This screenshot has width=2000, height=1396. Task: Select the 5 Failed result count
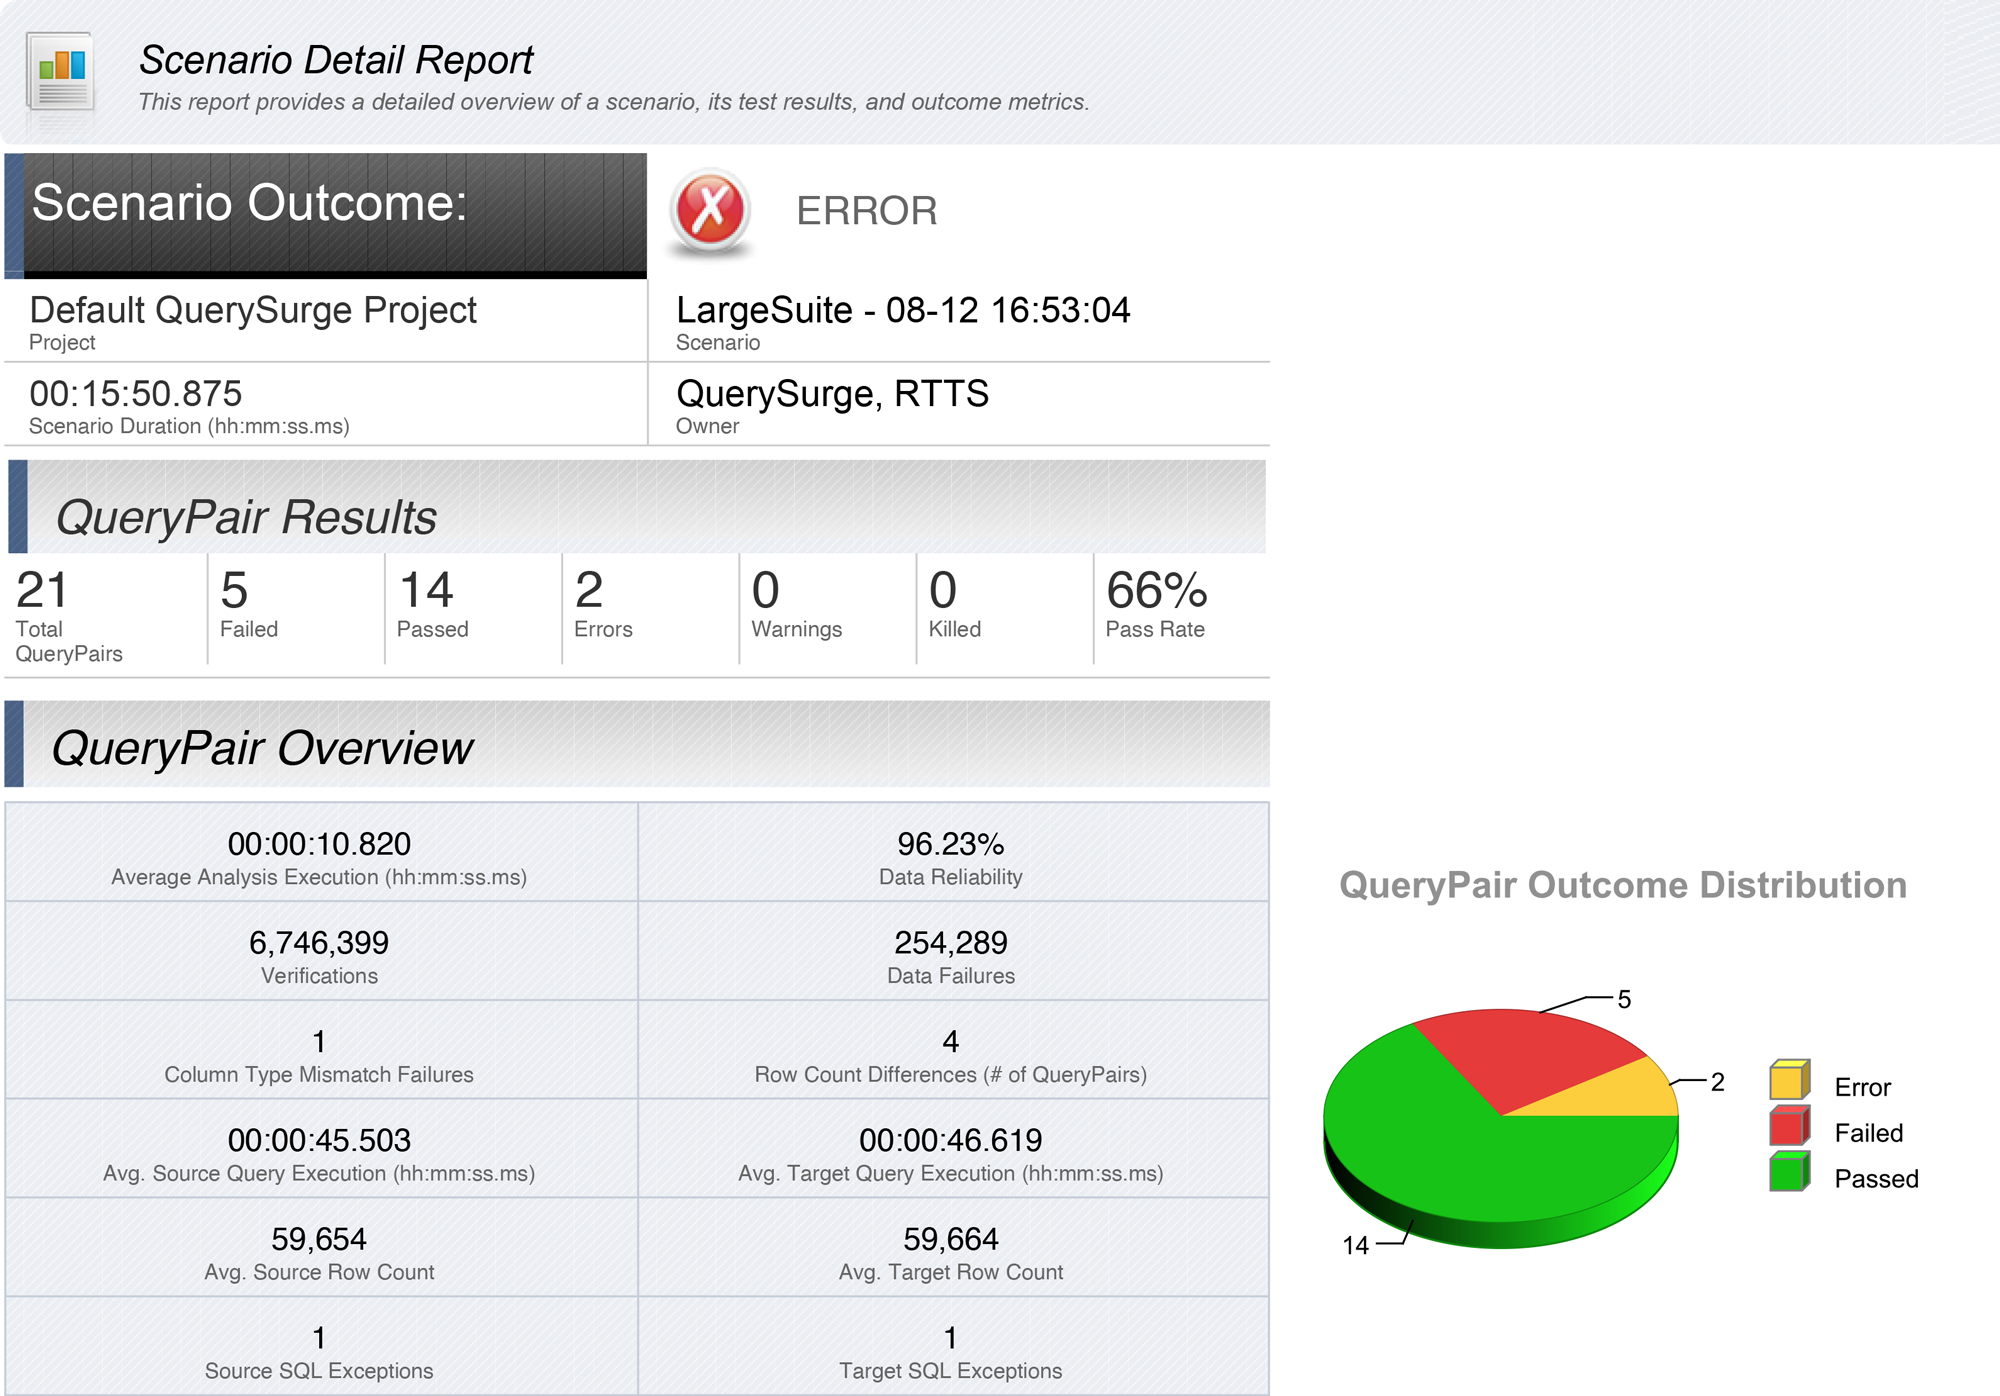(236, 592)
